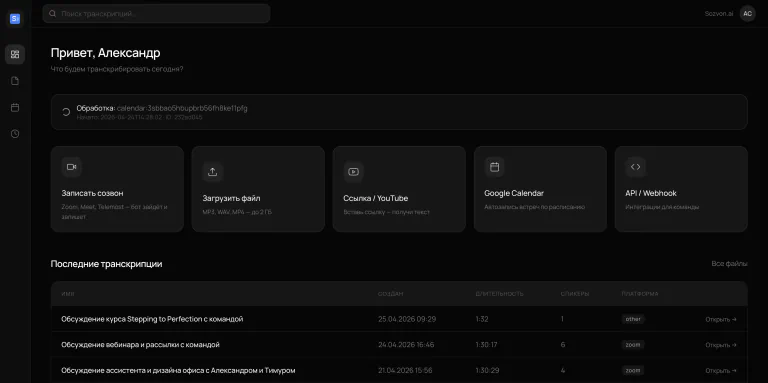The height and width of the screenshot is (383, 768).
Task: Click the 'other' platform badge
Action: pos(633,319)
